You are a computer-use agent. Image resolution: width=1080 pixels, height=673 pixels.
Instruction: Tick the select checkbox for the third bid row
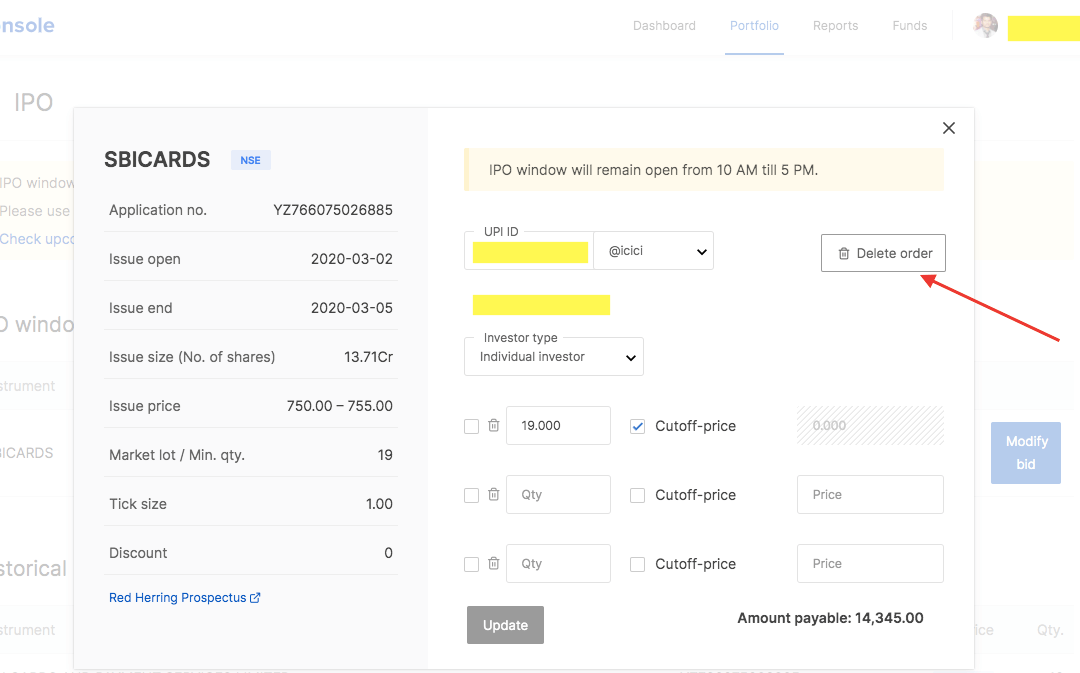(471, 564)
